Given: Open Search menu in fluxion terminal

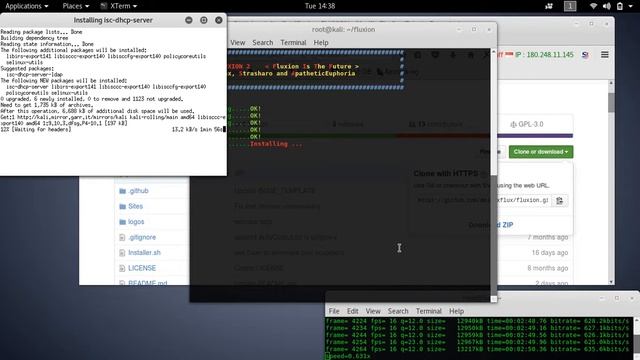Looking at the screenshot, I should 262,42.
